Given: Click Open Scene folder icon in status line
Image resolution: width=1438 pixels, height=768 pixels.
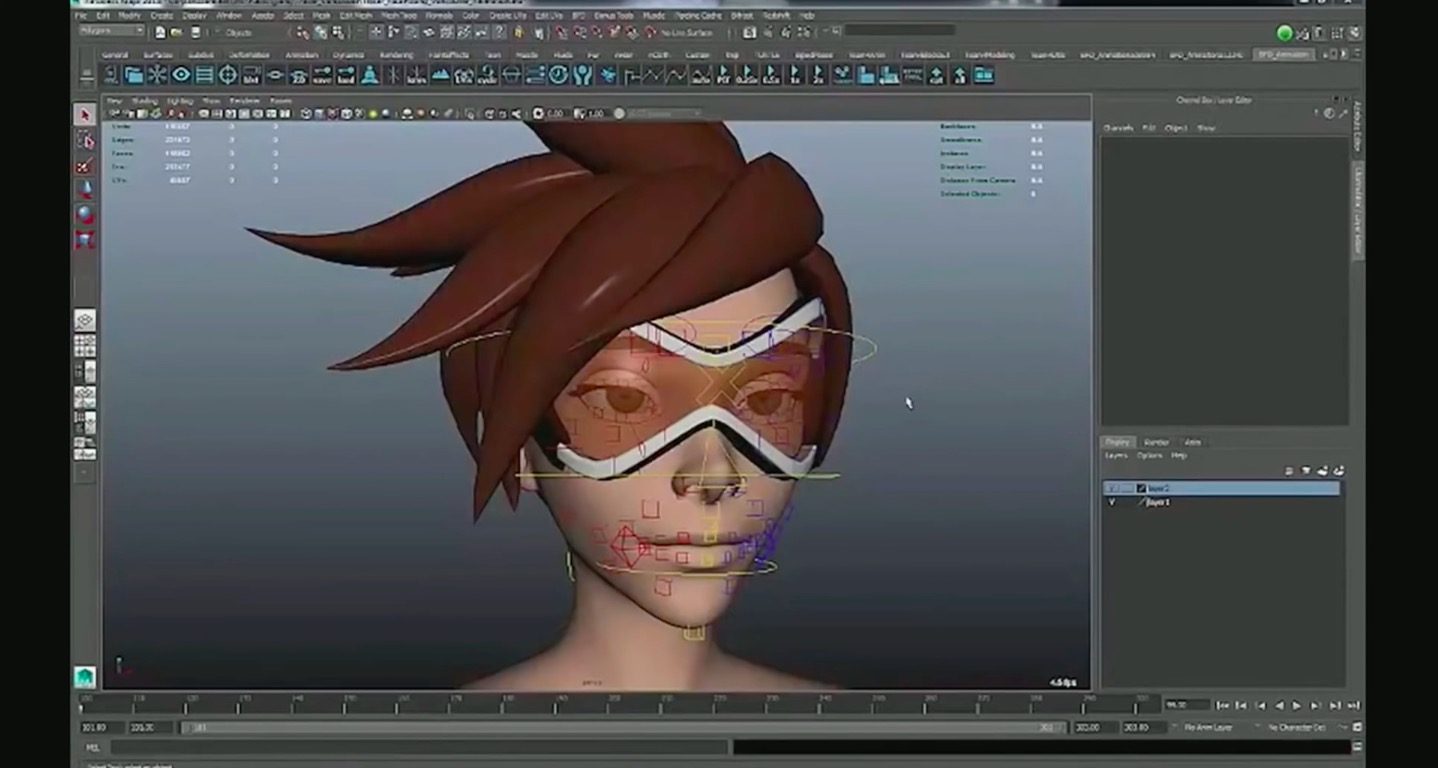Looking at the screenshot, I should [x=175, y=32].
